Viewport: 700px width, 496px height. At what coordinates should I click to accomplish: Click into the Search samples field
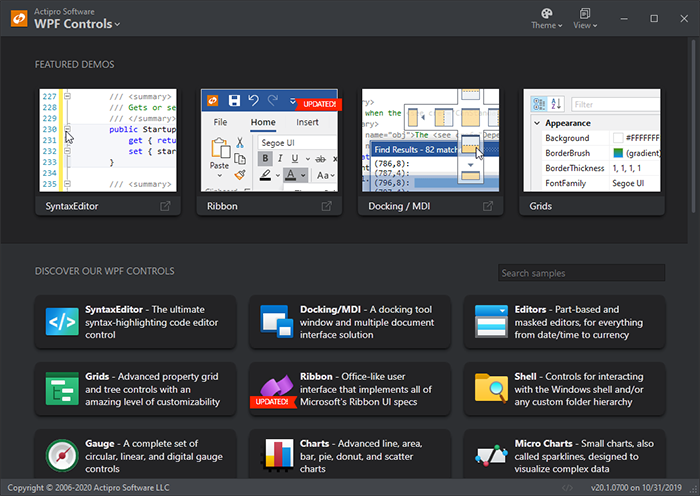click(x=581, y=273)
